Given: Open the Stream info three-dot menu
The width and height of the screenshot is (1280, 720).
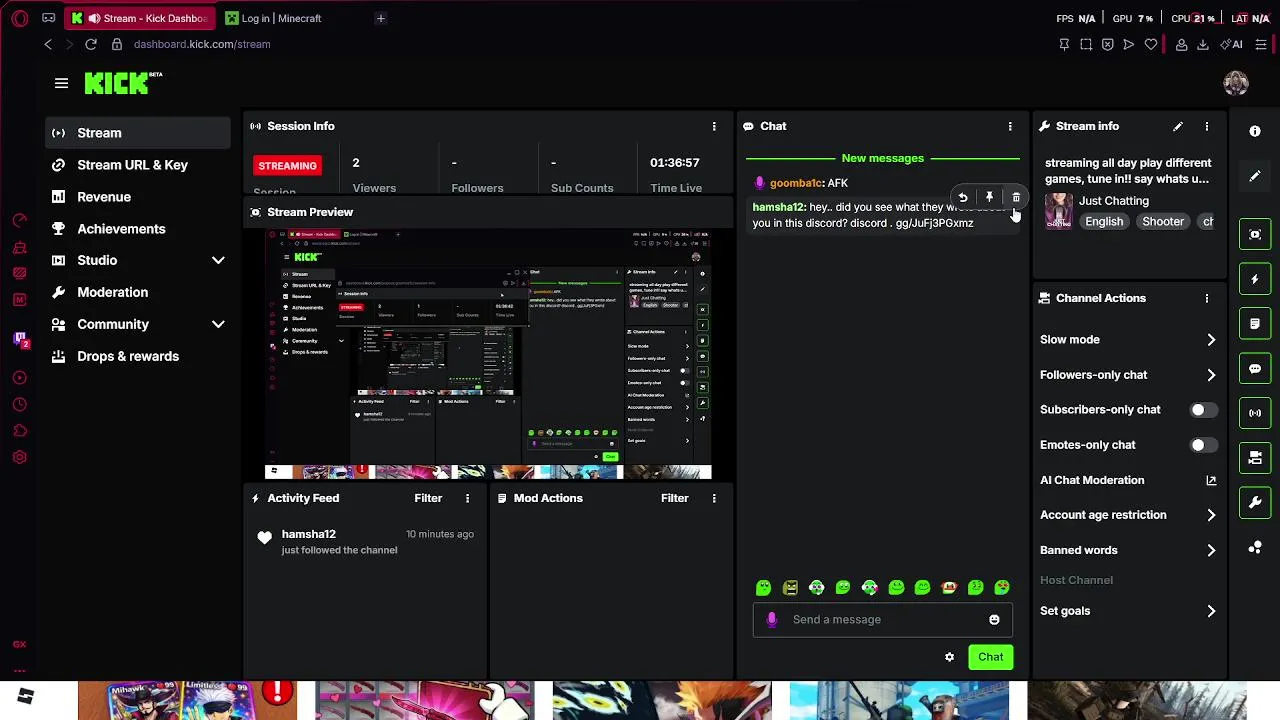Looking at the screenshot, I should [x=1207, y=126].
